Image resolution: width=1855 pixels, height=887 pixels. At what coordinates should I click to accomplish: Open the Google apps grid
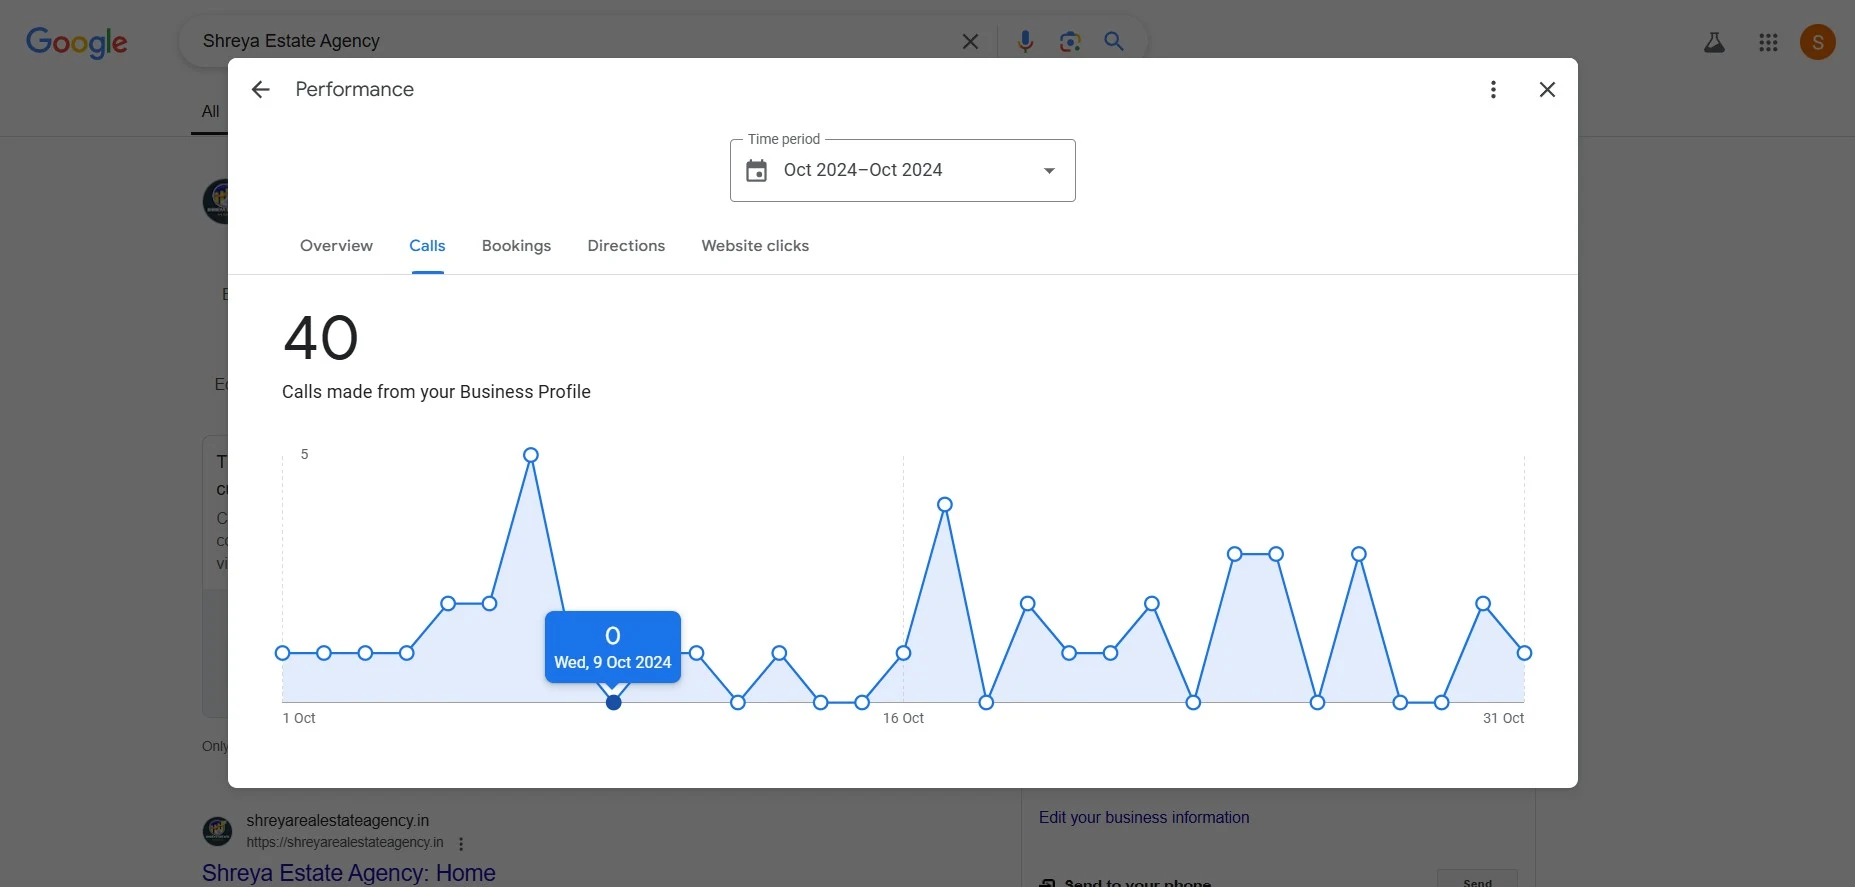(1768, 42)
